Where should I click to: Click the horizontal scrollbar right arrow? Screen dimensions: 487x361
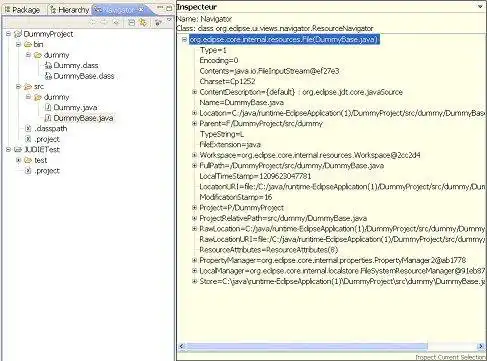click(x=481, y=346)
